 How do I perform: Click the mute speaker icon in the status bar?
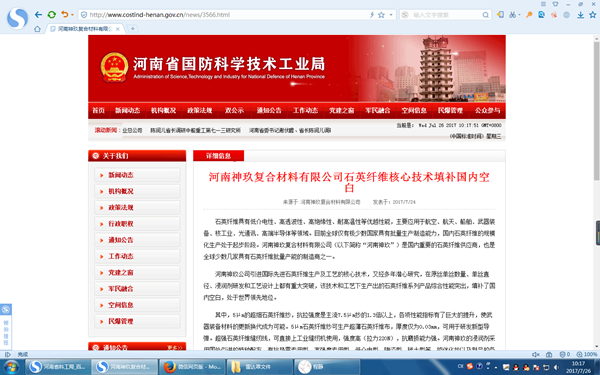(536, 354)
